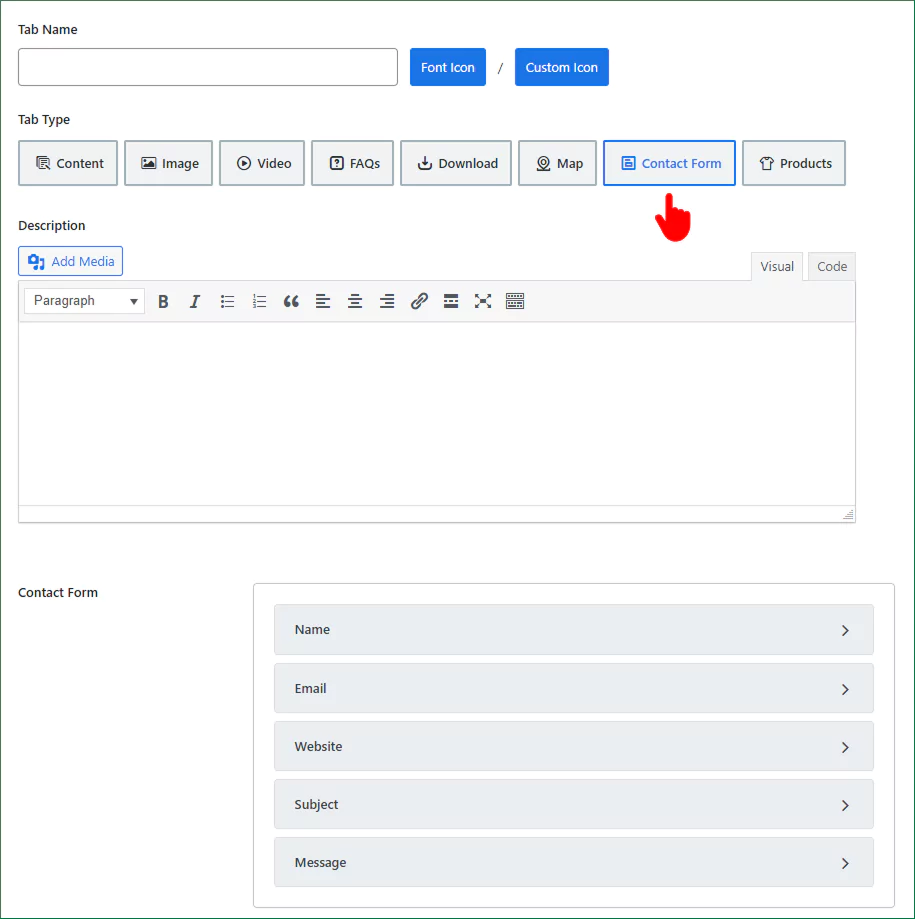Switch to the Visual editor tab
915x919 pixels.
(777, 267)
